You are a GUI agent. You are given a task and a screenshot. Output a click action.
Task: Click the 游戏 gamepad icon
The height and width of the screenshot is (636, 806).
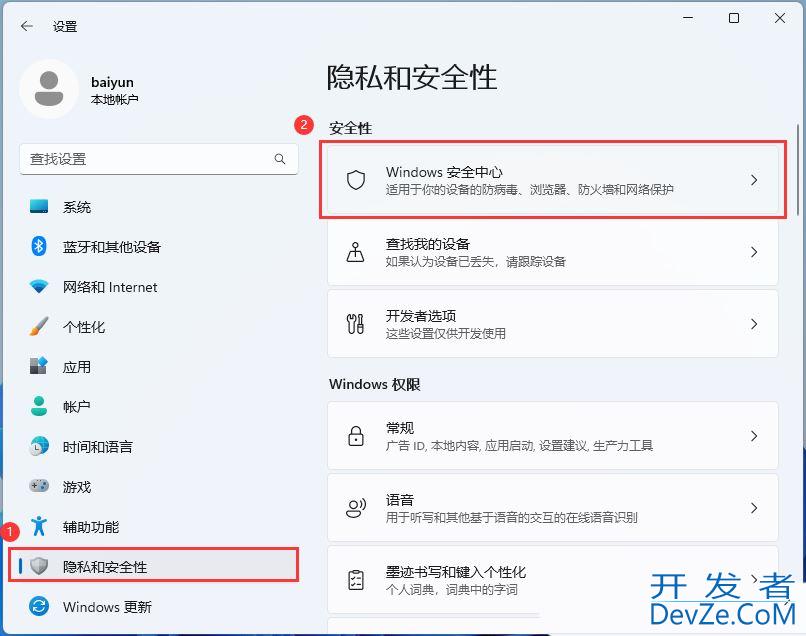39,486
